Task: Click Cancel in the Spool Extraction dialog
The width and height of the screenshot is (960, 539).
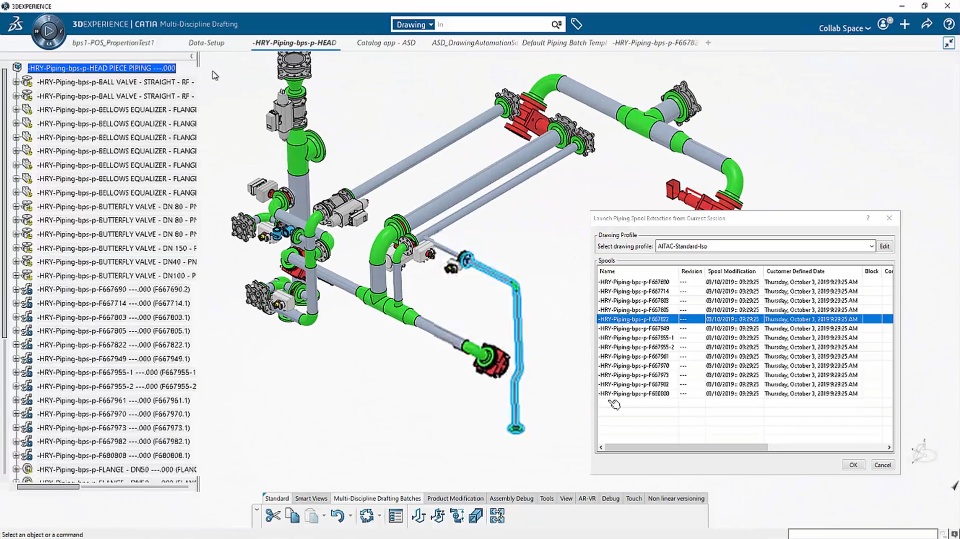Action: [882, 465]
